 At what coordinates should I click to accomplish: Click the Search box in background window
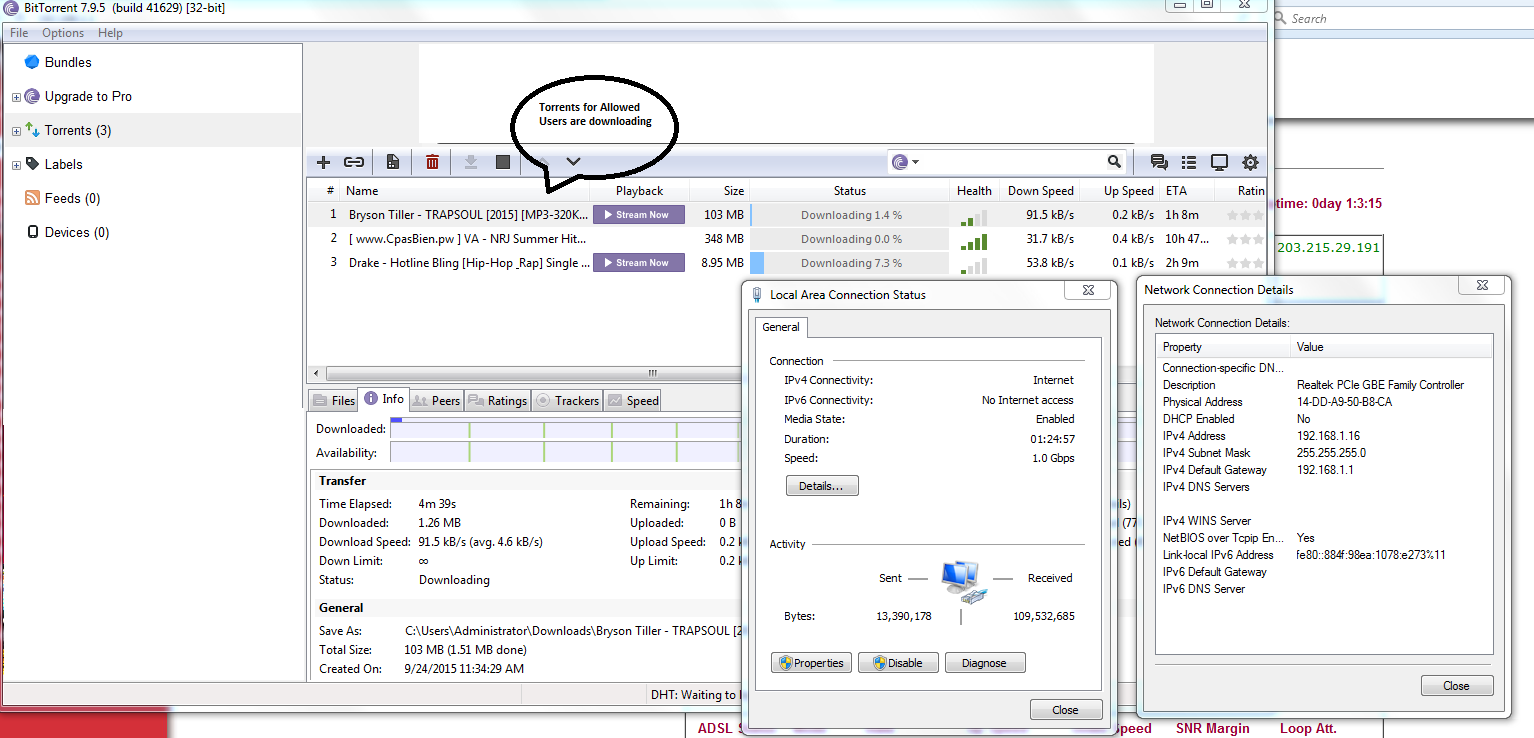[1405, 18]
